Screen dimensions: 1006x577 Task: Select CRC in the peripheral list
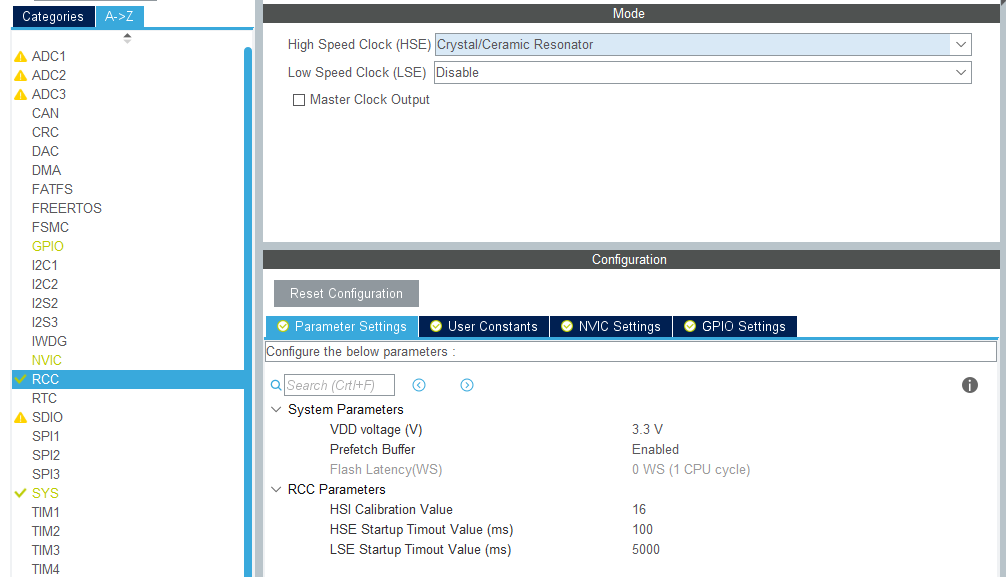[46, 132]
